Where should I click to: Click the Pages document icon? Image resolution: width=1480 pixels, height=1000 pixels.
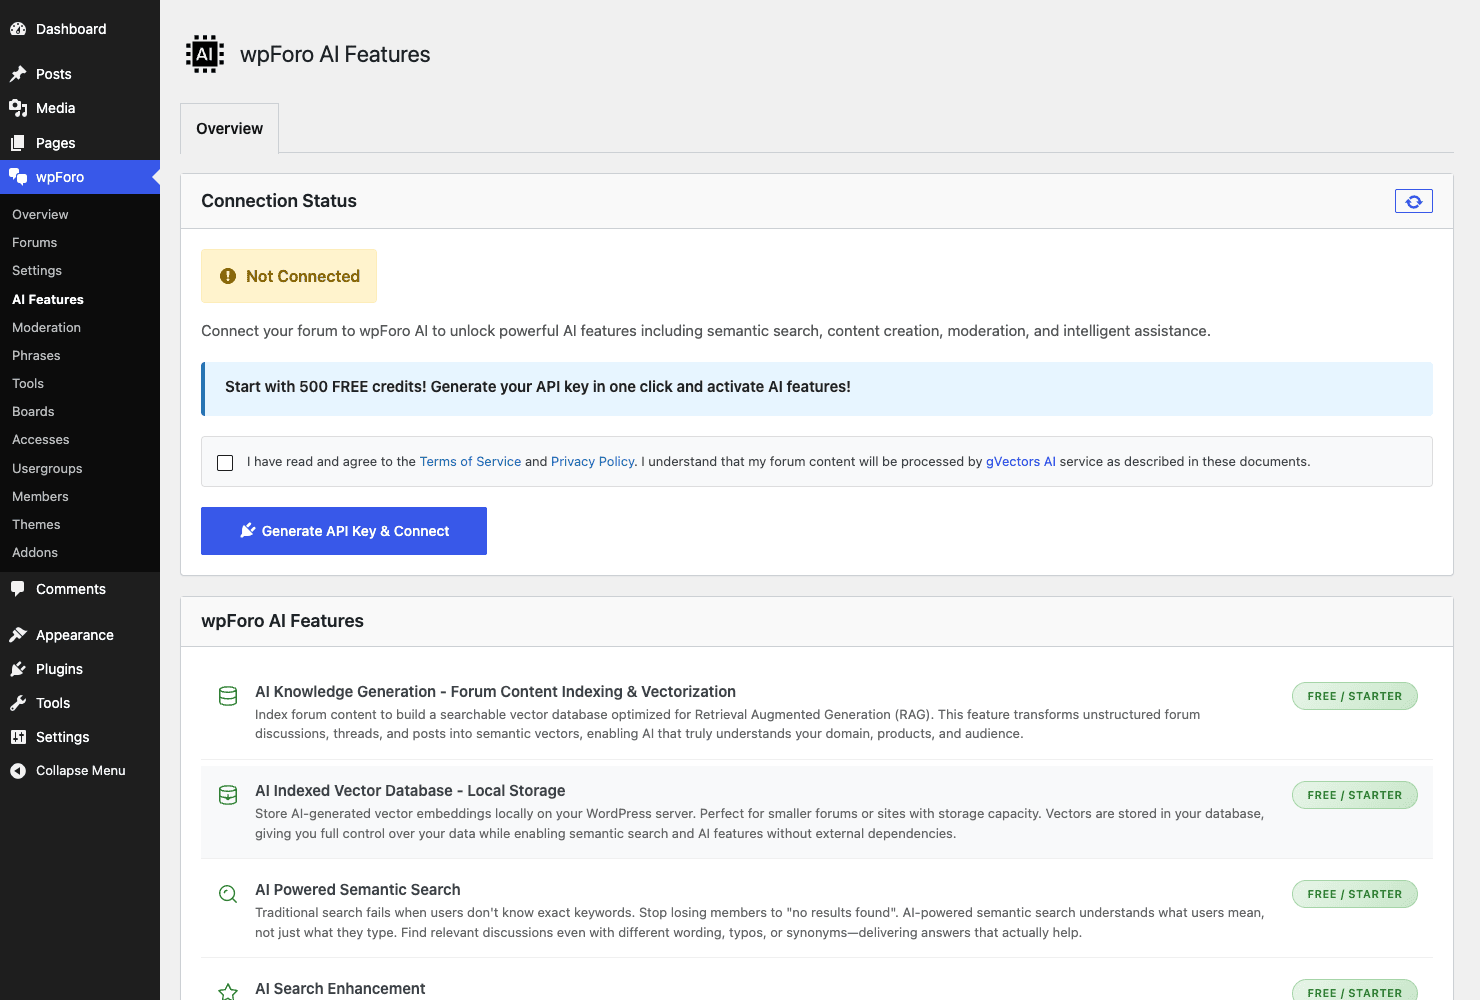tap(18, 143)
